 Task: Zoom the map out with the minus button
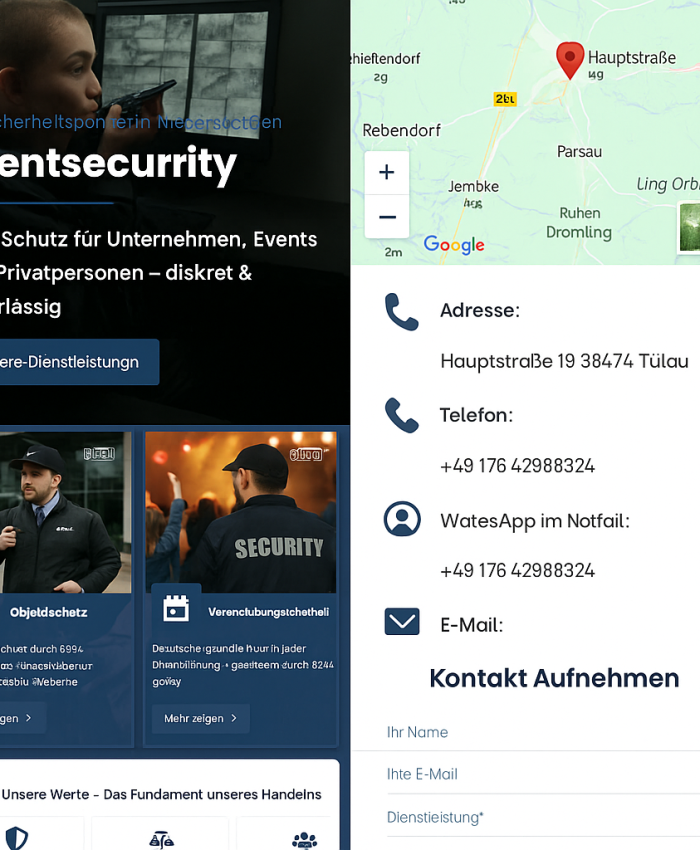[x=386, y=215]
